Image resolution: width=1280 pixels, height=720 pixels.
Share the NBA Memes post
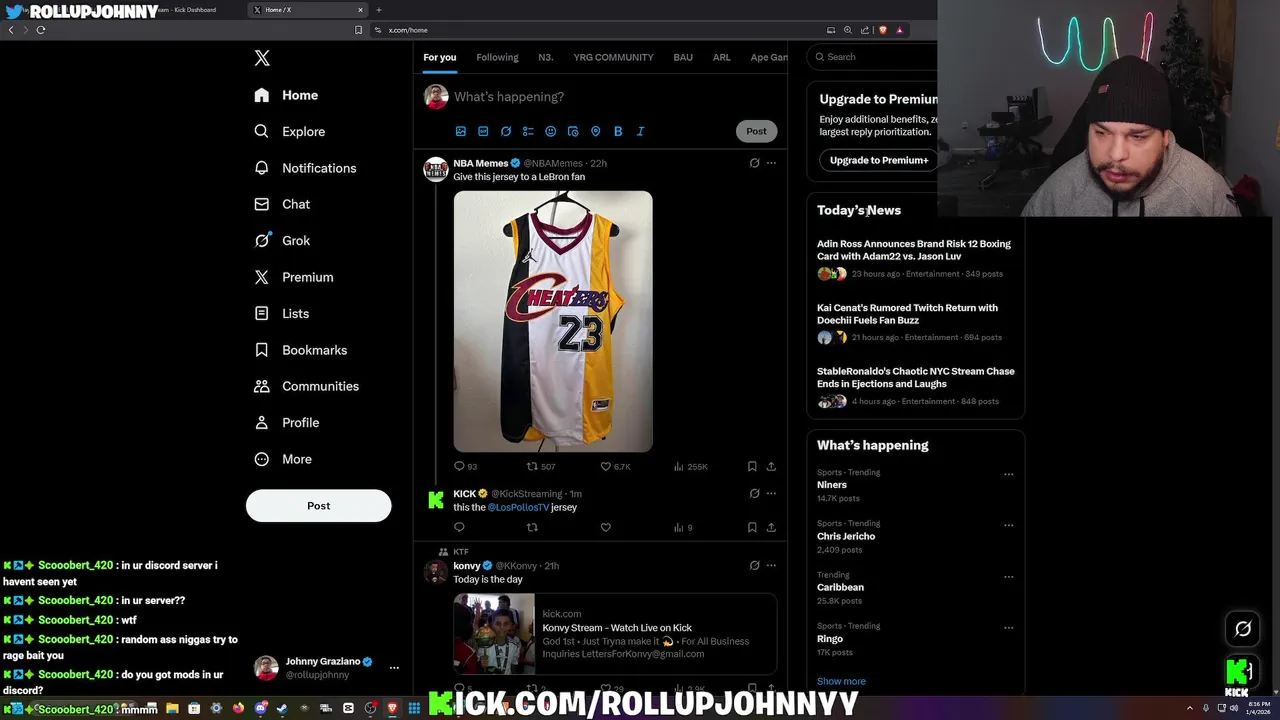point(771,466)
